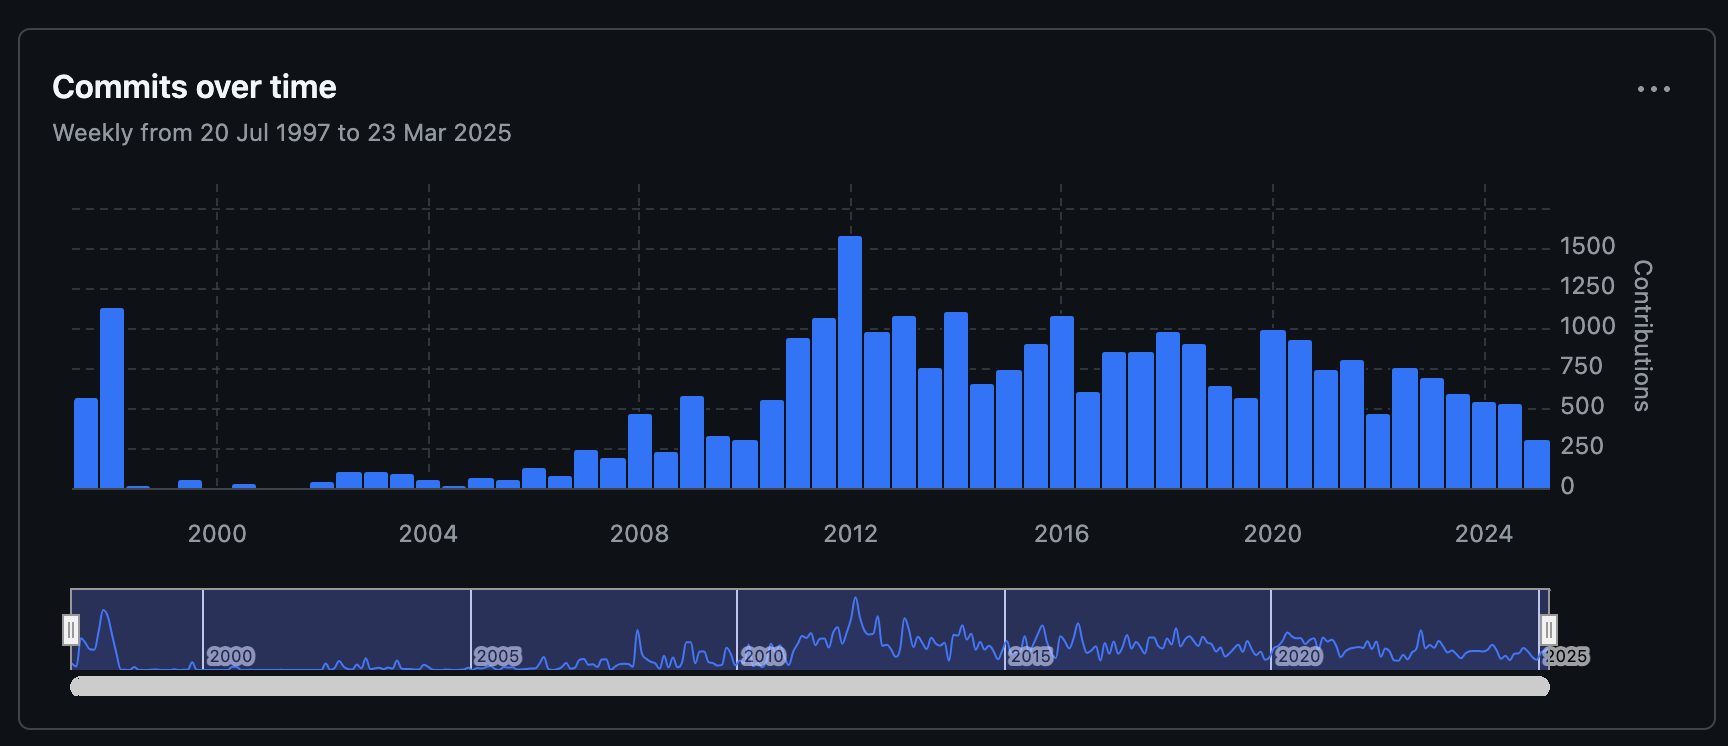Click the 1500 y-axis label
This screenshot has height=746, width=1728.
(1587, 246)
